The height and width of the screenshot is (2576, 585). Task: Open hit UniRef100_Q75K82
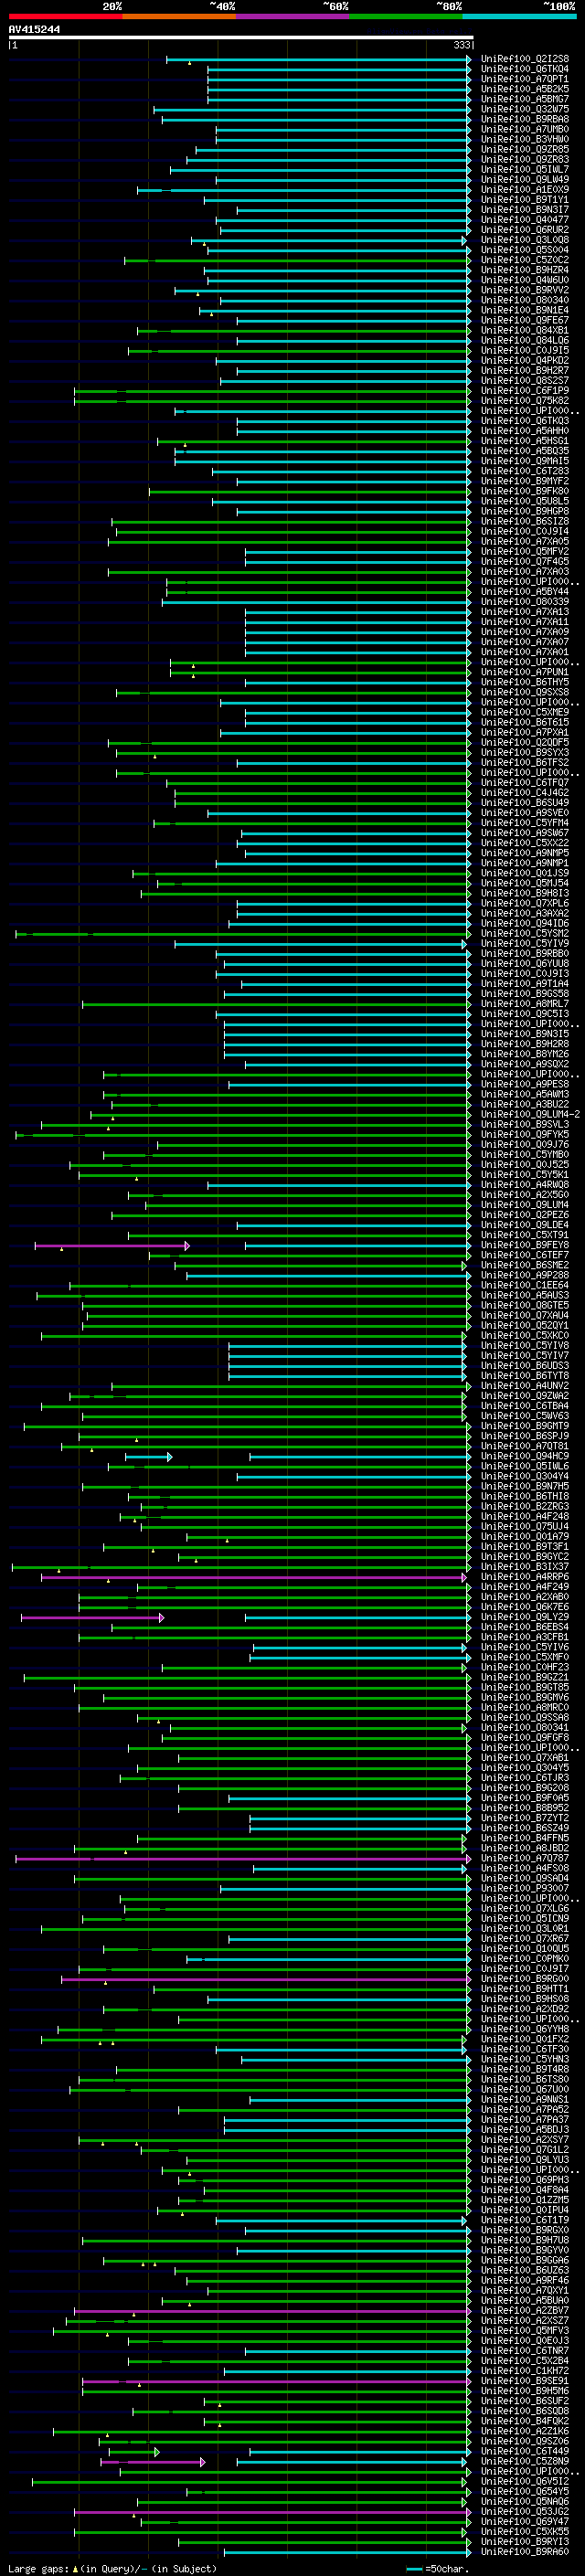(524, 401)
